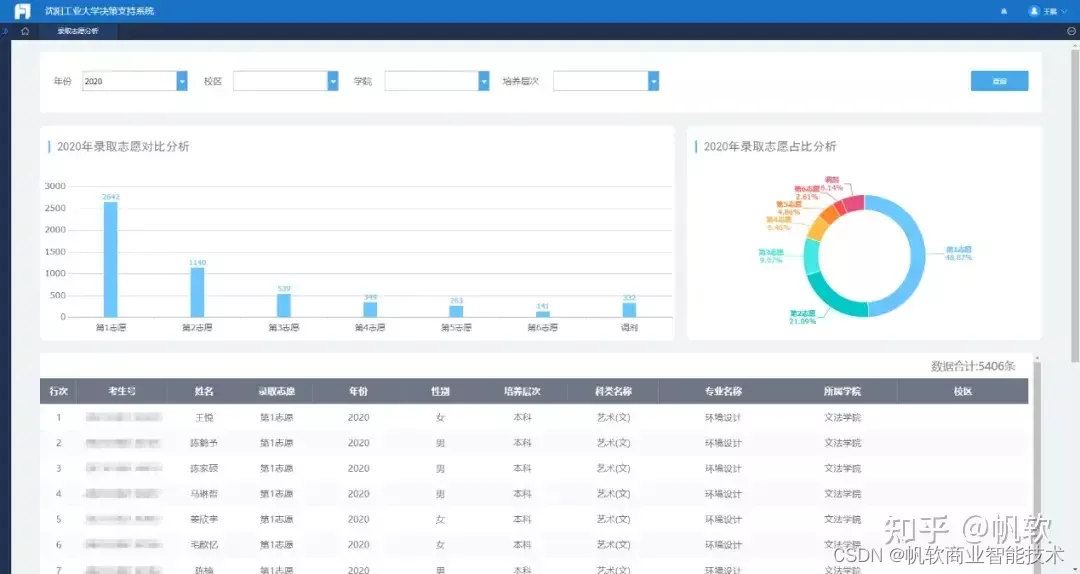Image resolution: width=1080 pixels, height=574 pixels.
Task: Click the name 毛歆忆 in row 6
Action: (x=204, y=545)
